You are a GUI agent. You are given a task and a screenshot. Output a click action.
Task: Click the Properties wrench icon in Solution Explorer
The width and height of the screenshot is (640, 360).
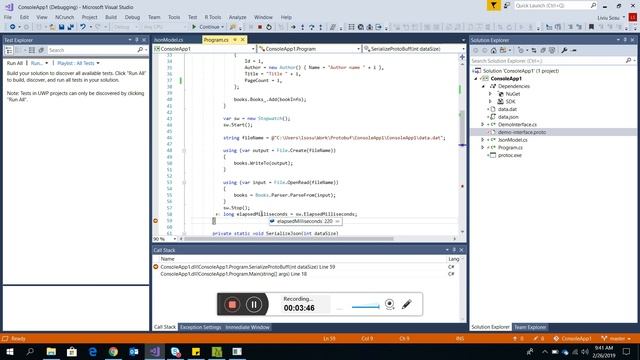pos(564,50)
